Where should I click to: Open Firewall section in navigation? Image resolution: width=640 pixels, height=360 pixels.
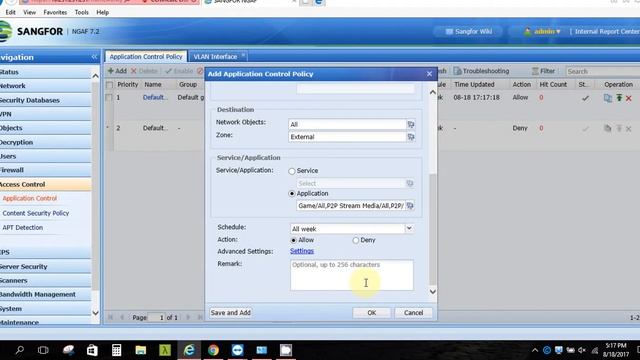[45, 170]
